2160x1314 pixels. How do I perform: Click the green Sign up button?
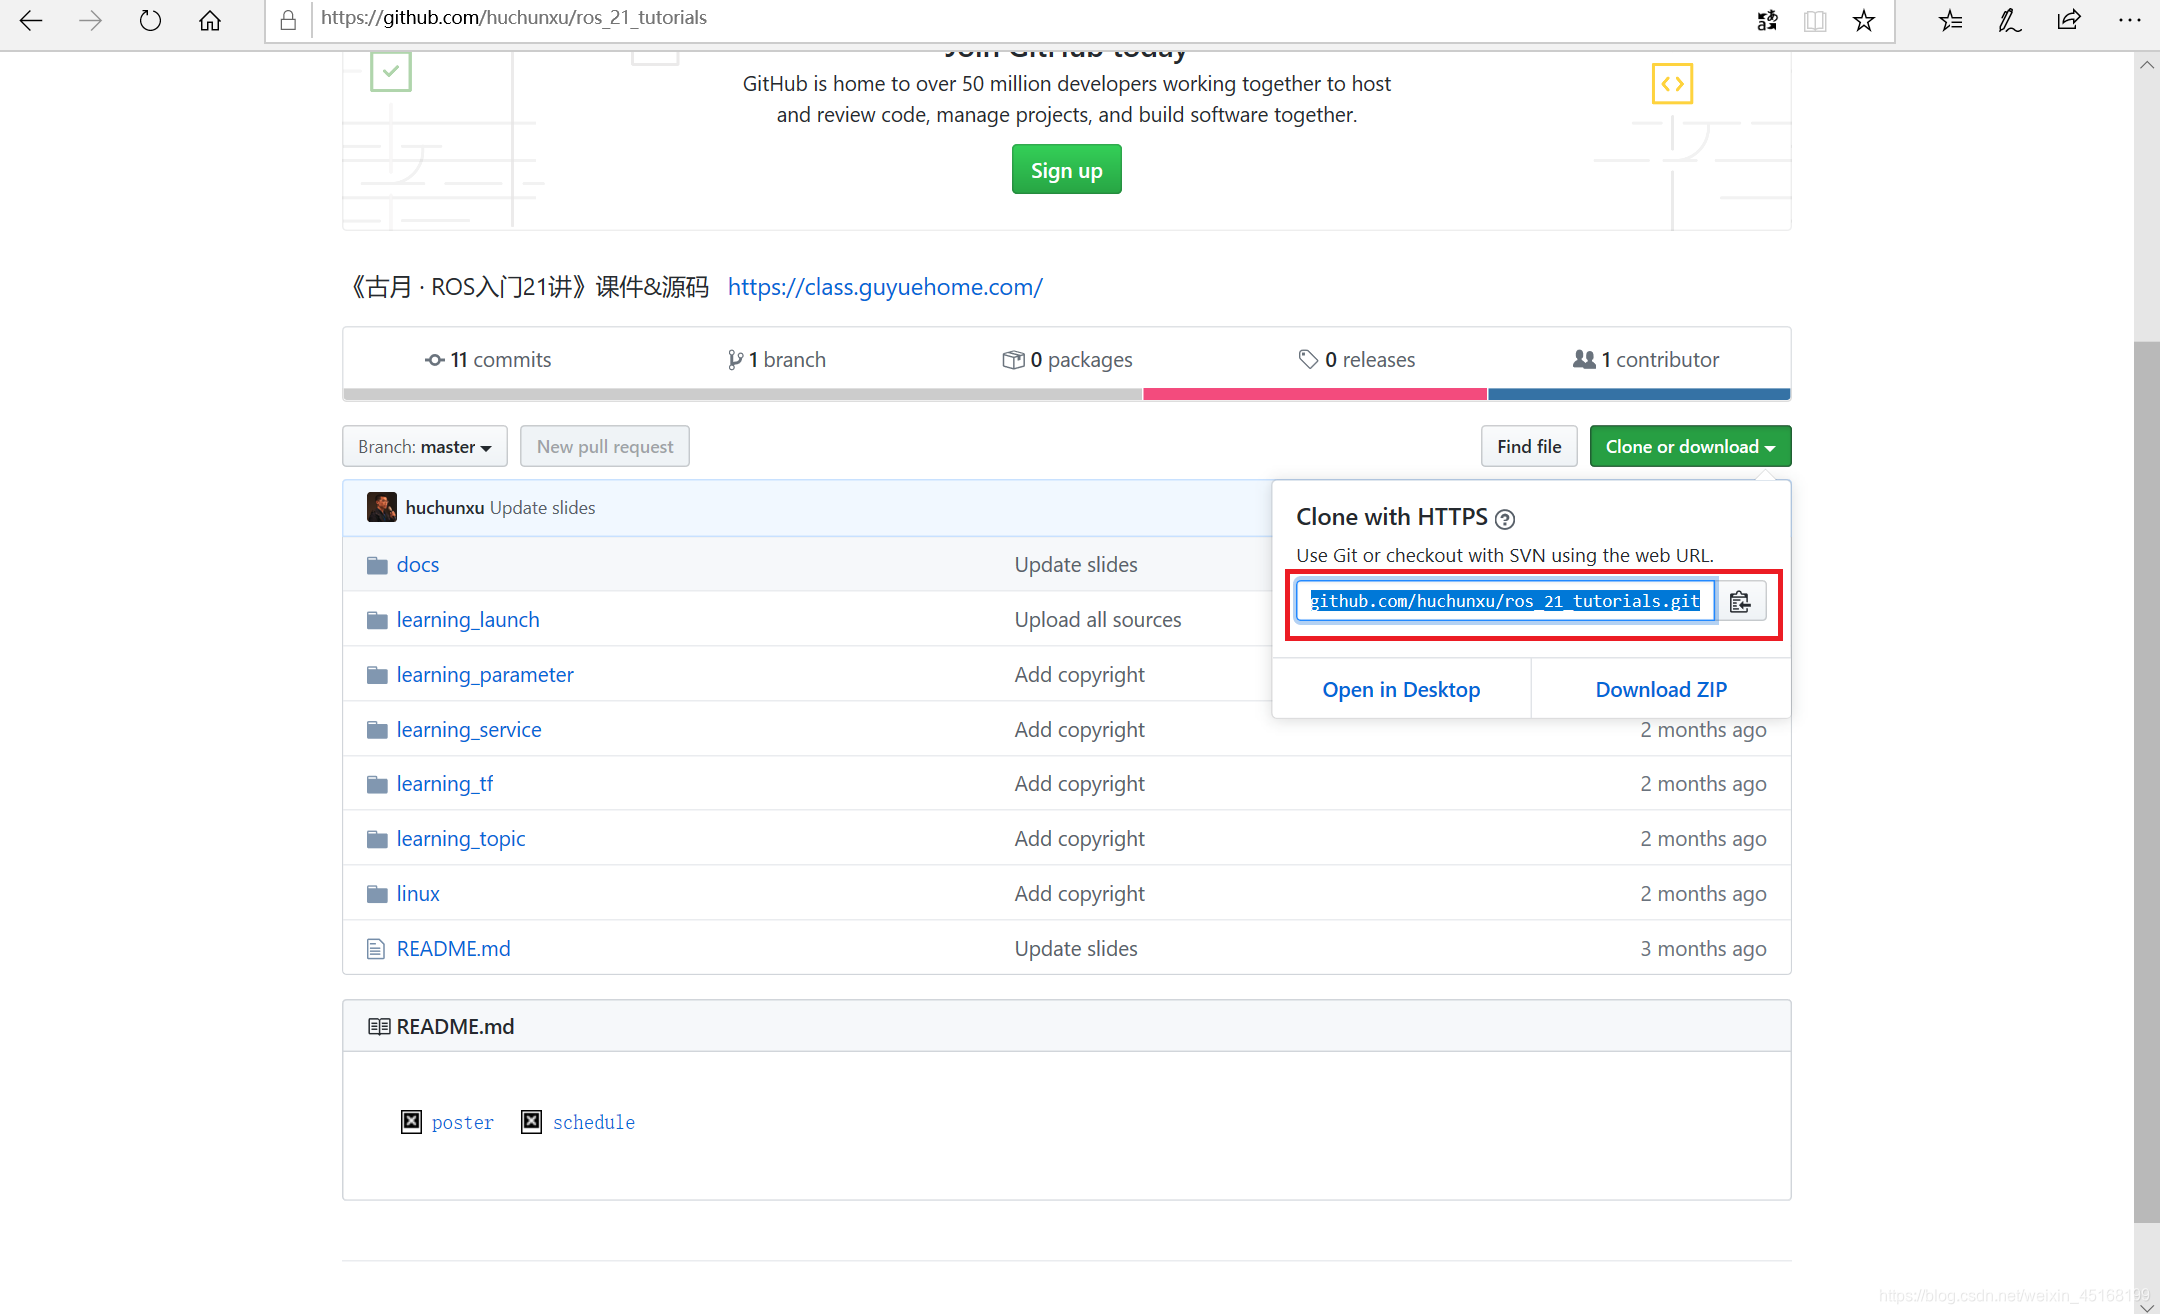[x=1066, y=170]
